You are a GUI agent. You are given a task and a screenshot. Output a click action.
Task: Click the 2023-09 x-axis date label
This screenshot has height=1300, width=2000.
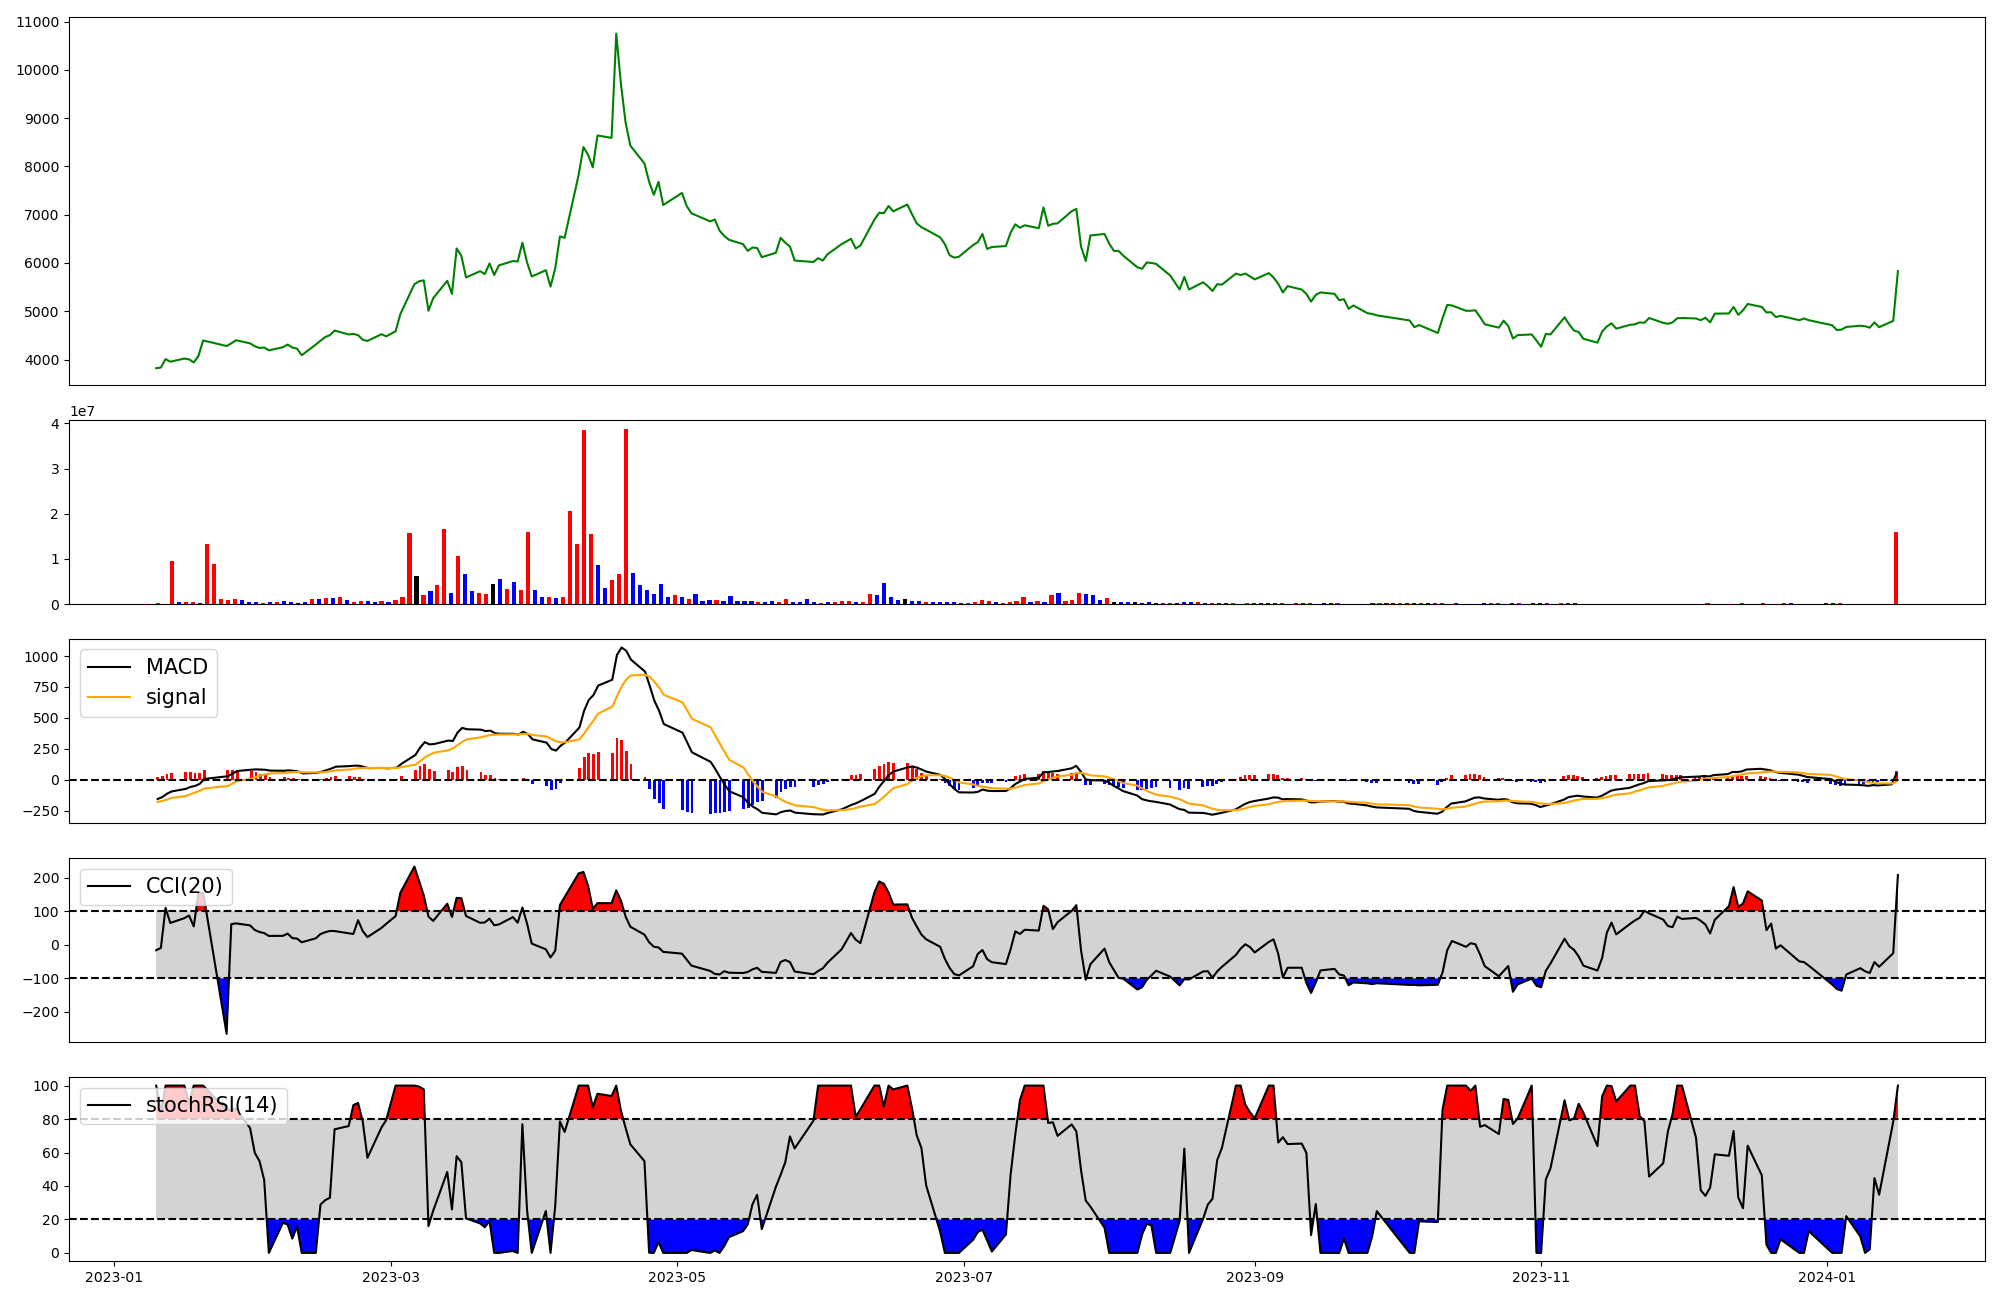[1254, 1277]
